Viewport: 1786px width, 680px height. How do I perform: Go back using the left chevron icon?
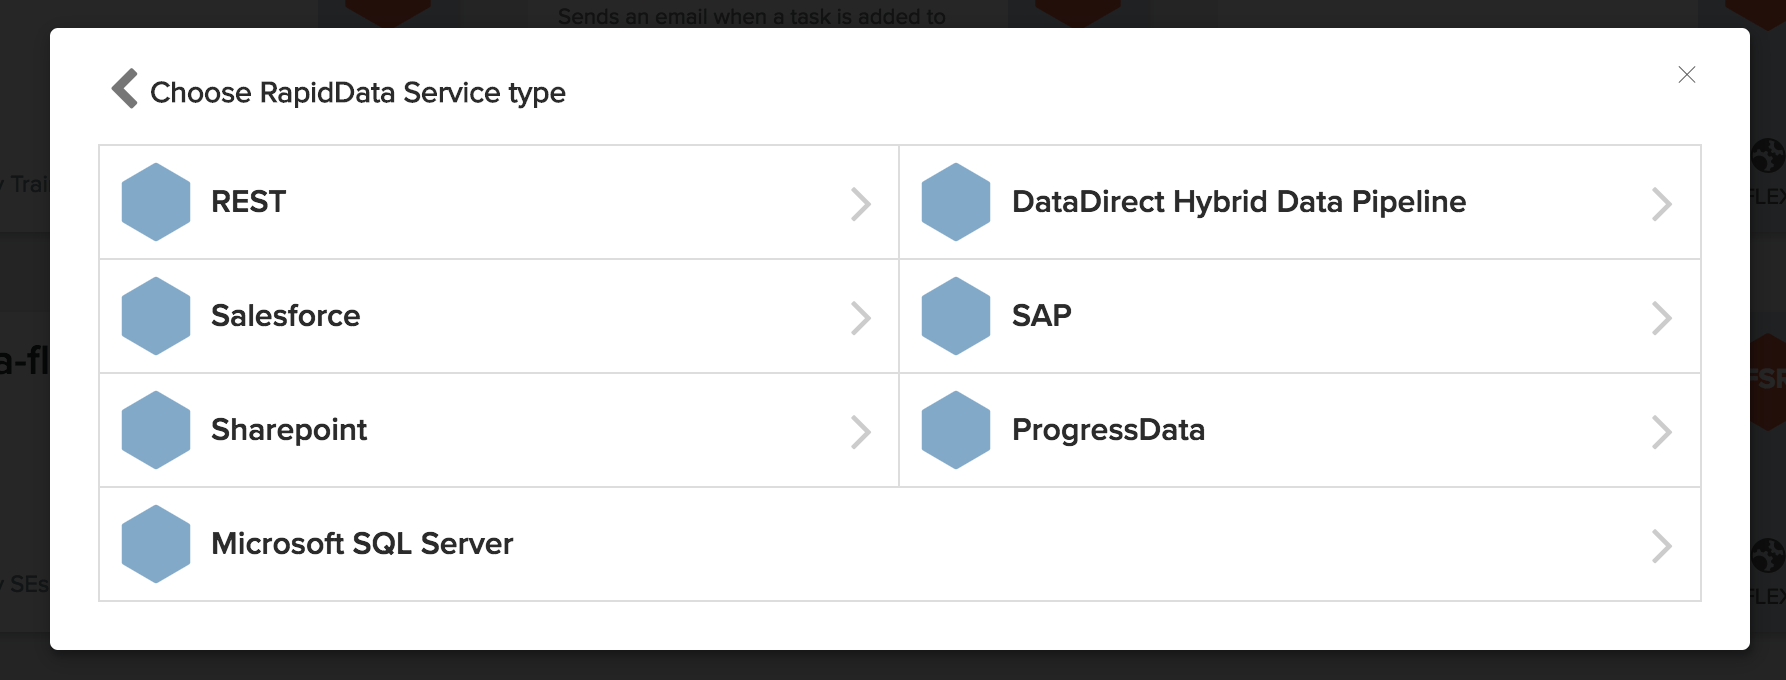coord(125,88)
